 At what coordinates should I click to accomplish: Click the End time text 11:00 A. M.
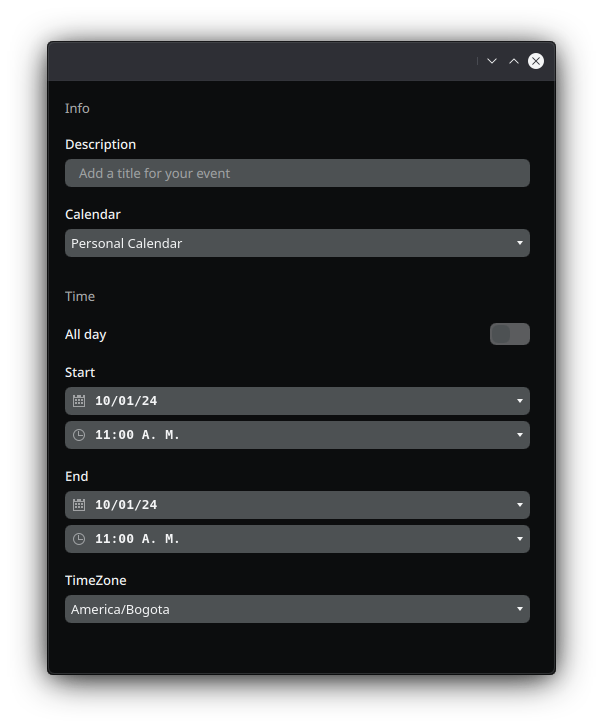(137, 539)
